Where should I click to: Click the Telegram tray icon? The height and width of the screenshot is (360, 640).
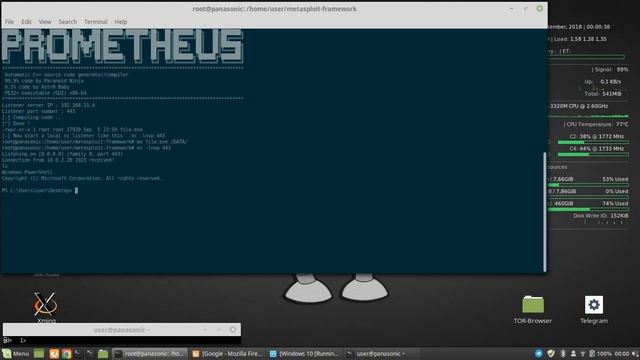(x=539, y=353)
